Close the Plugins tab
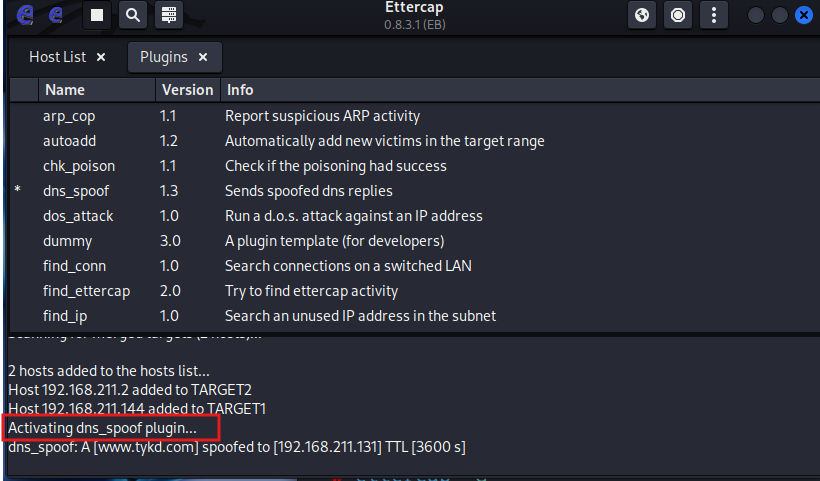Image resolution: width=820 pixels, height=481 pixels. (204, 57)
